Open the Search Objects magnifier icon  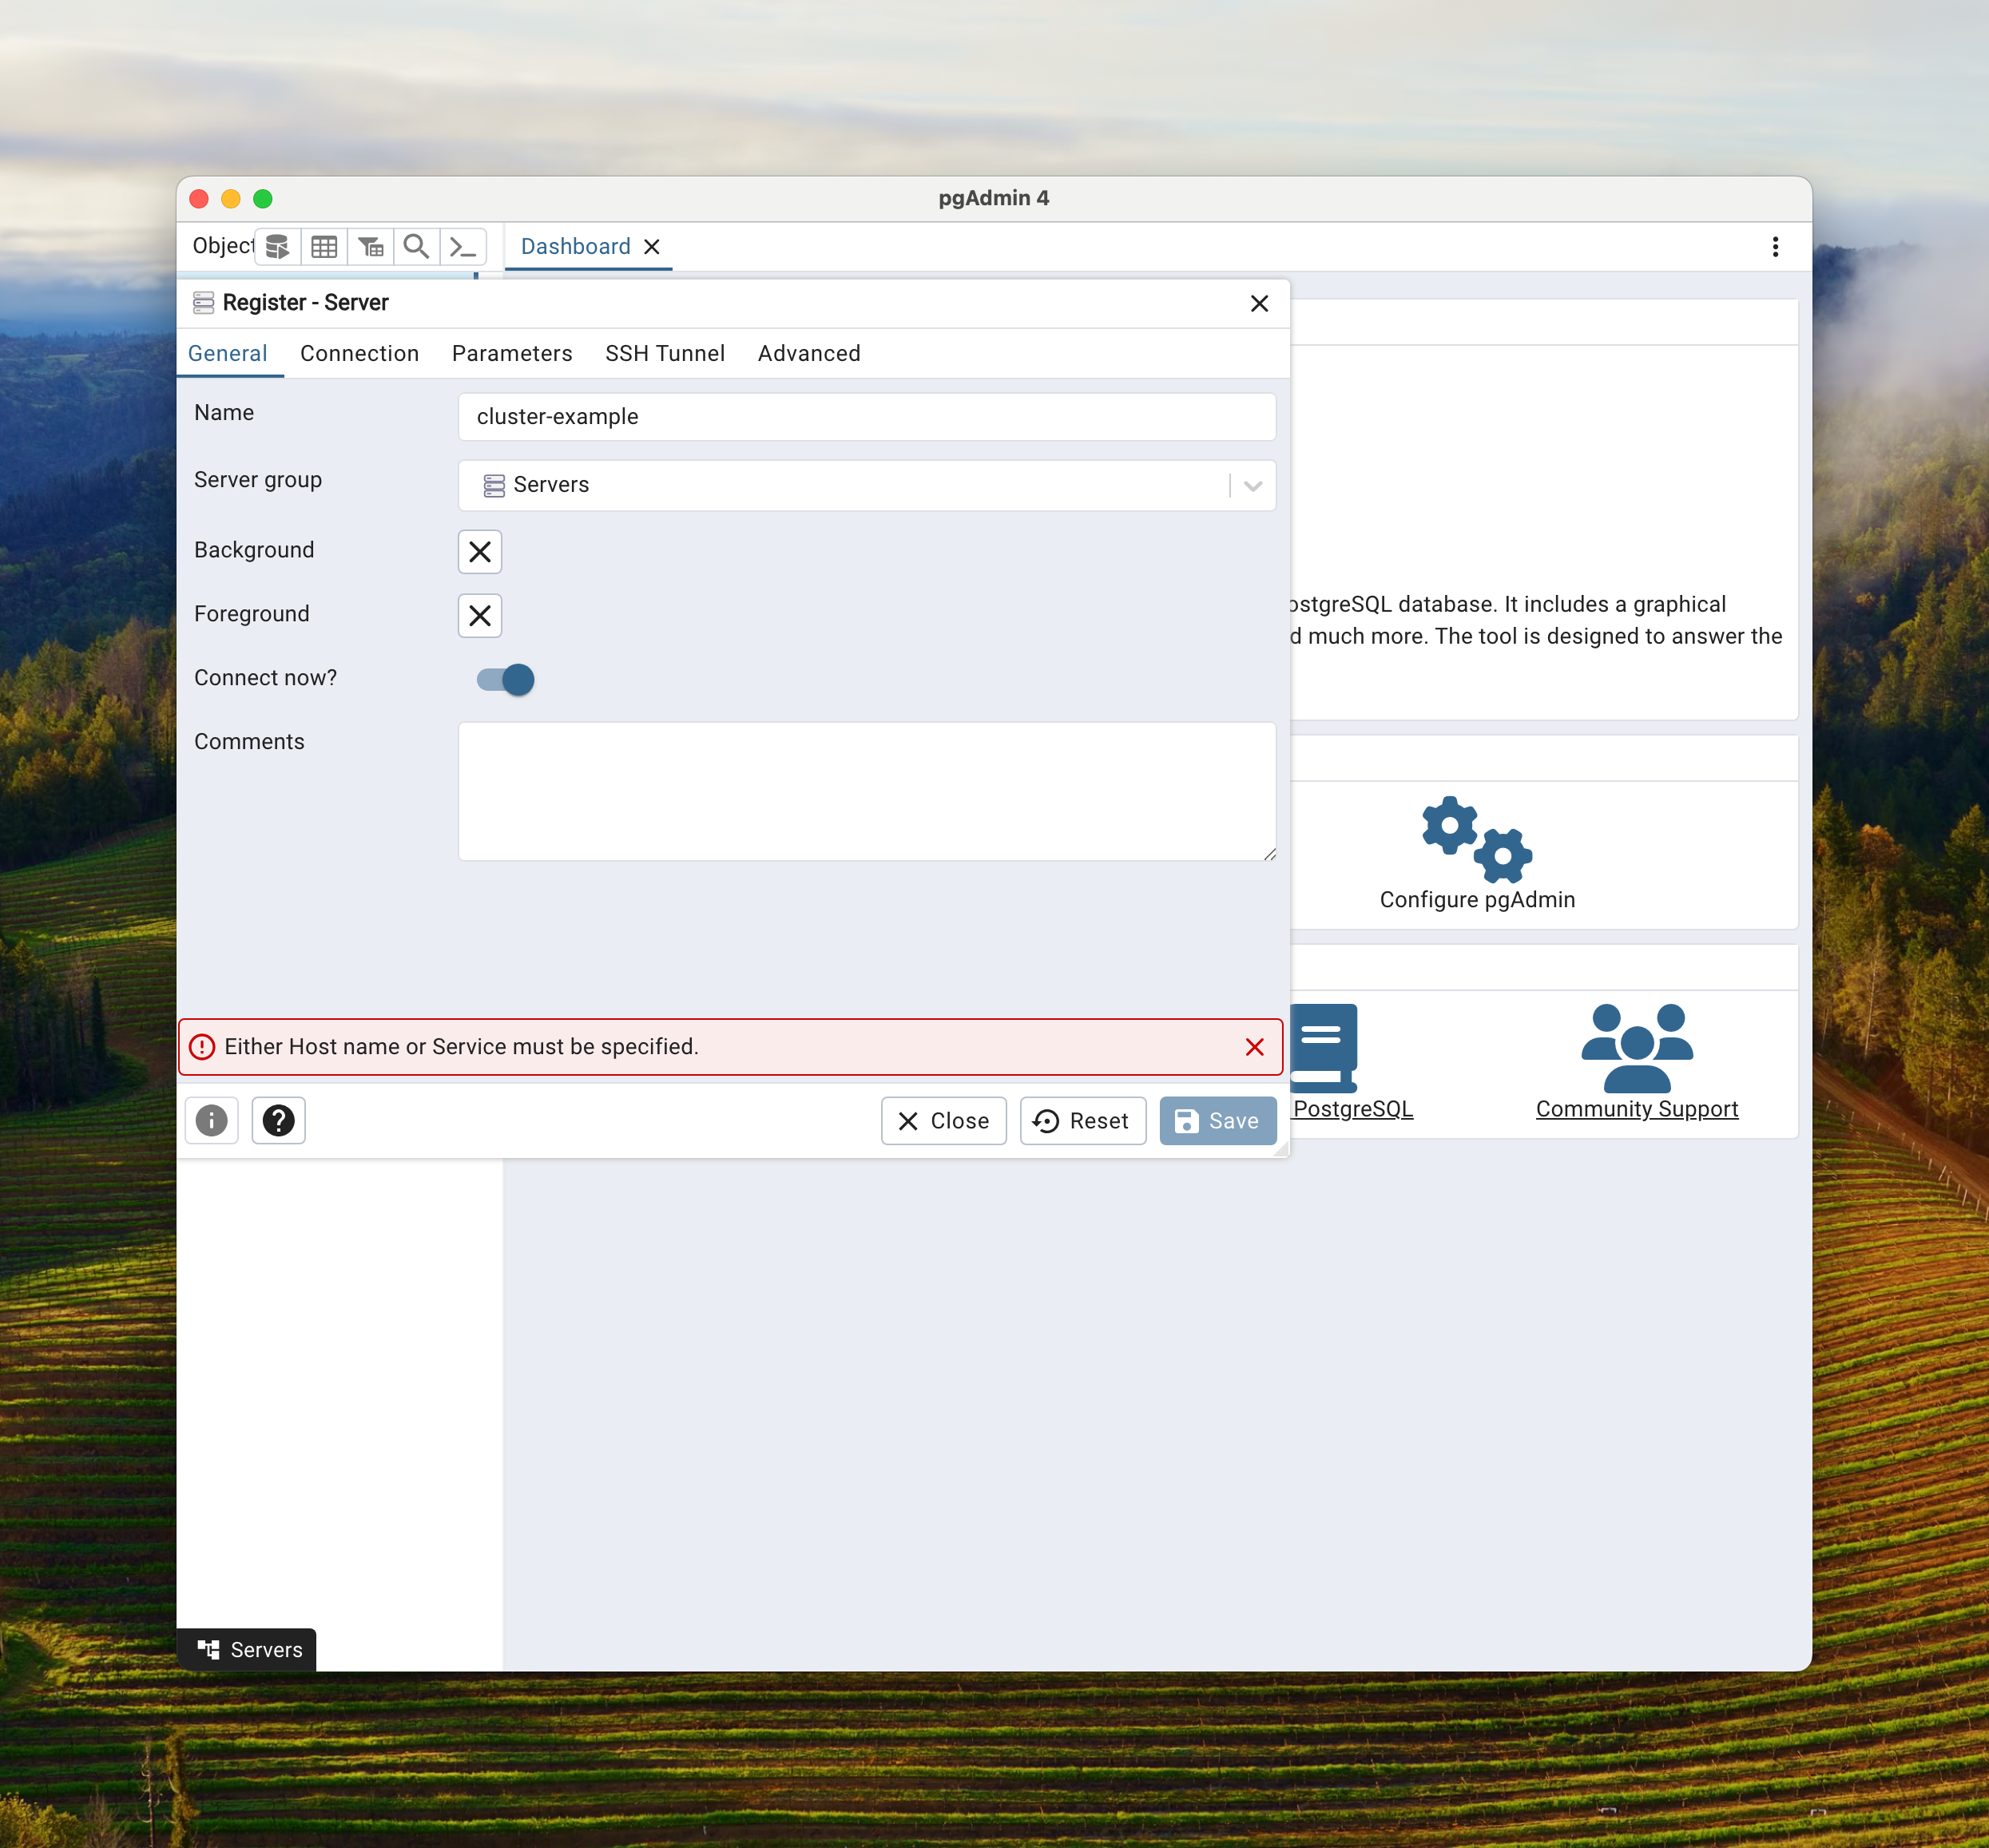pyautogui.click(x=416, y=246)
